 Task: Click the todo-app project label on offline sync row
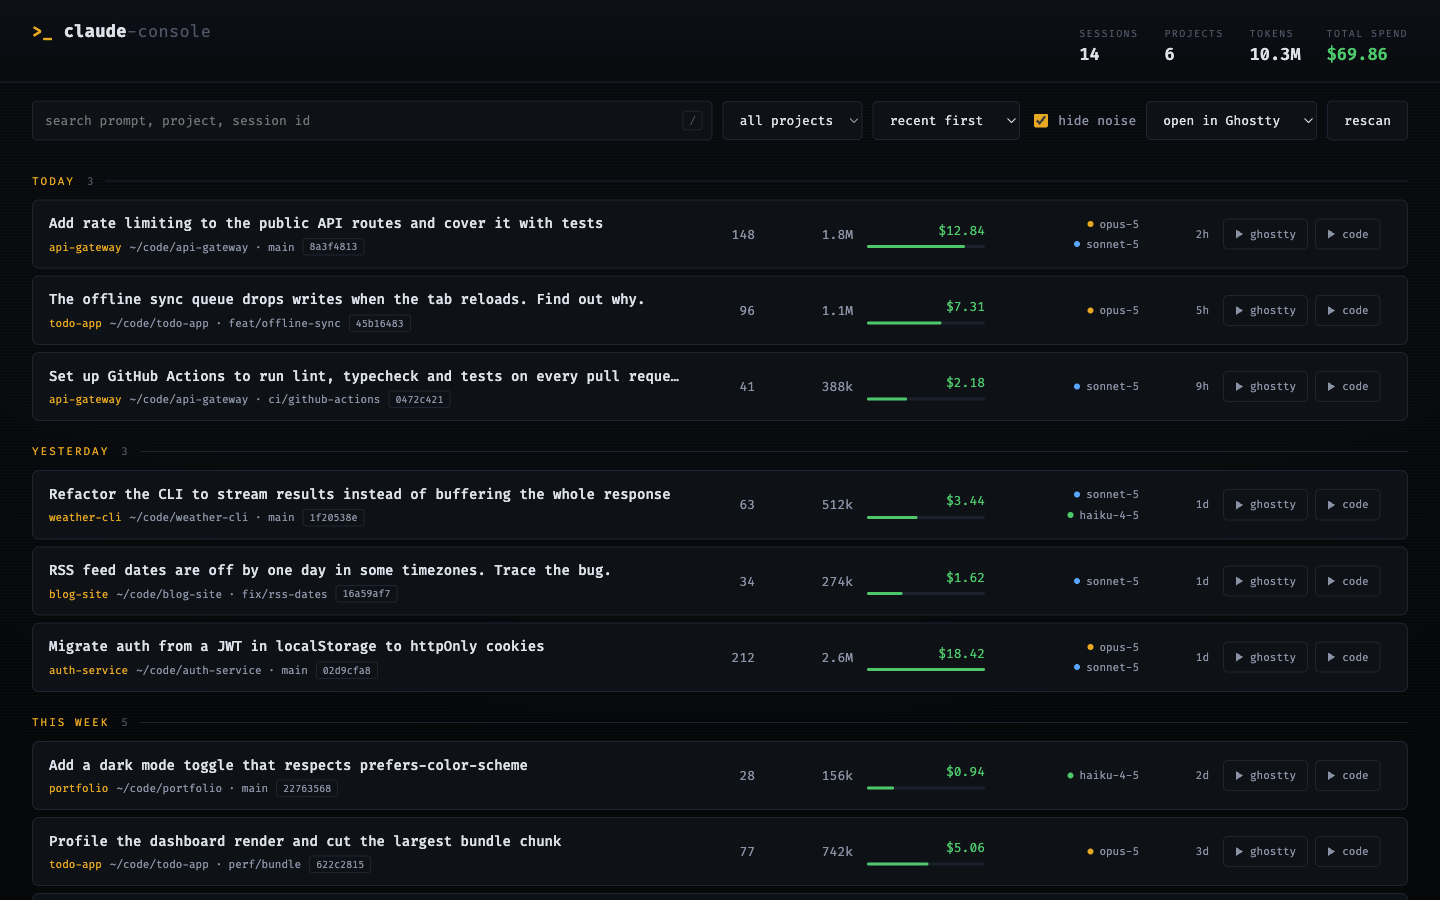(75, 324)
